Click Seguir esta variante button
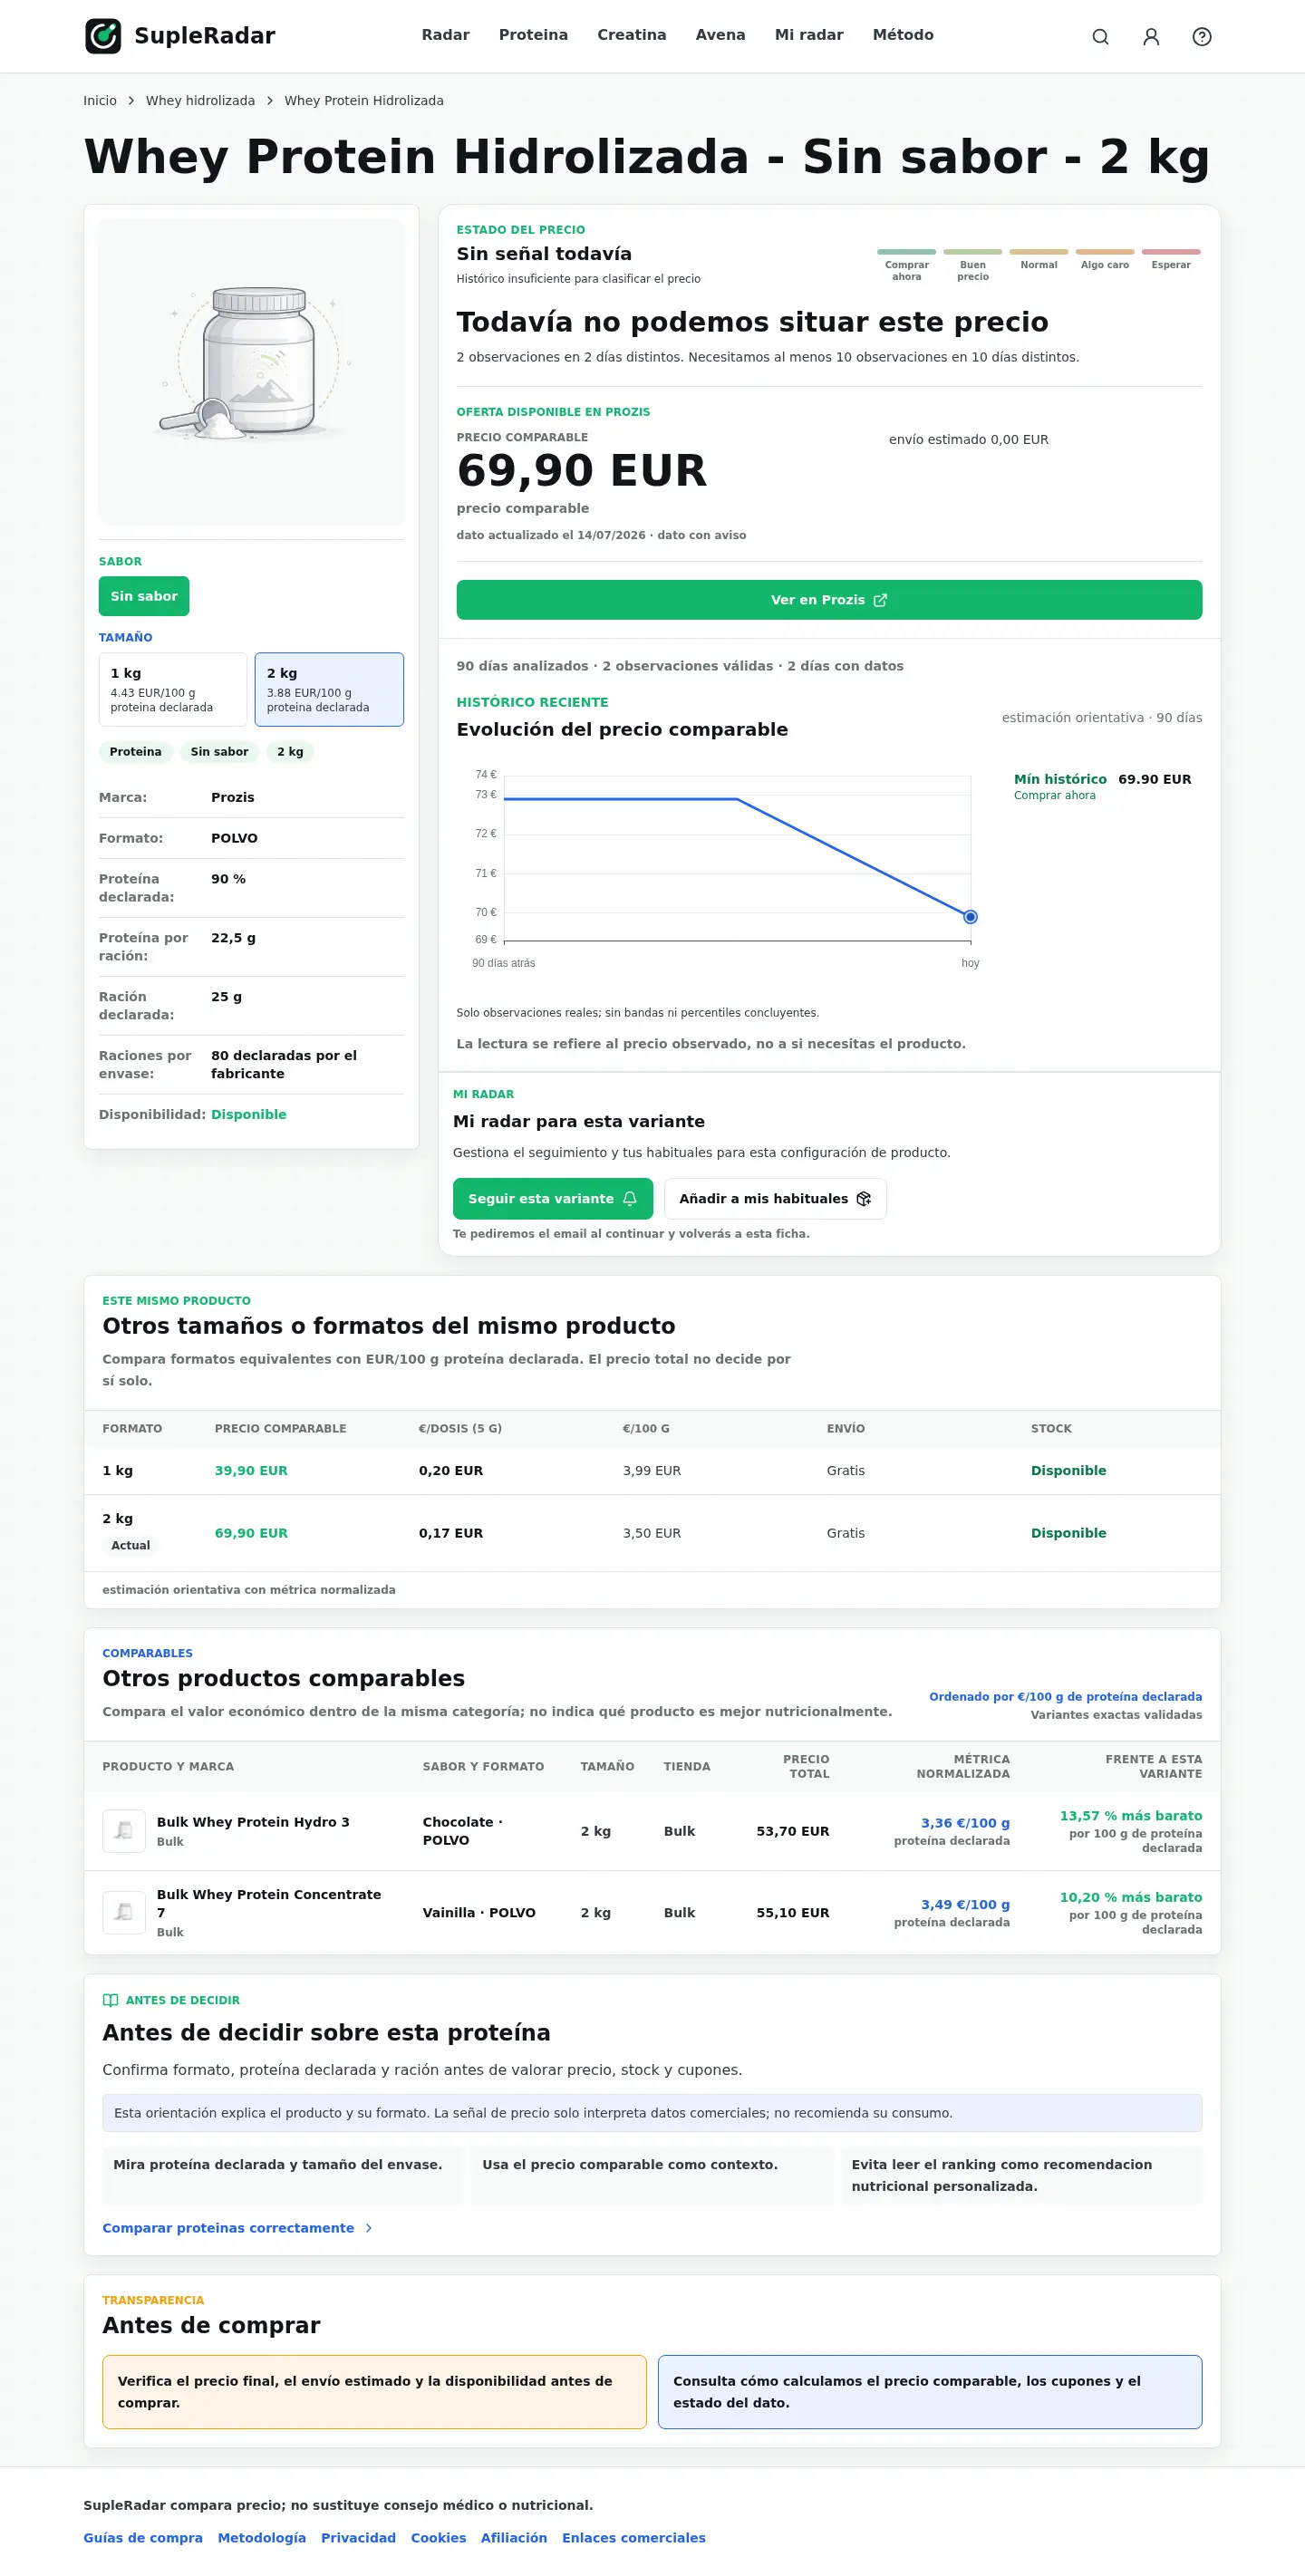1305x2576 pixels. point(553,1198)
